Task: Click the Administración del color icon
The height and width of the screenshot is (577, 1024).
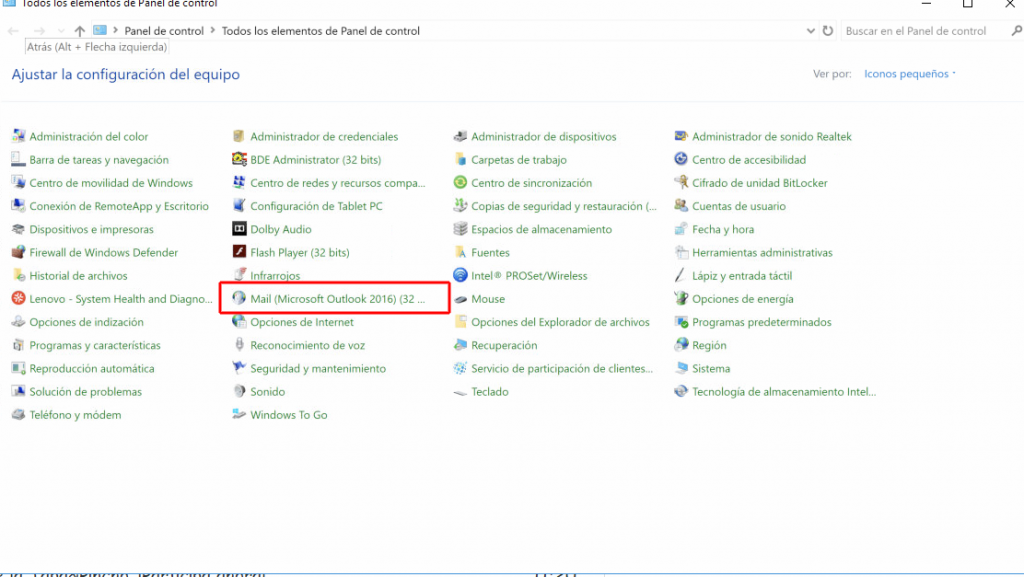Action: (18, 136)
